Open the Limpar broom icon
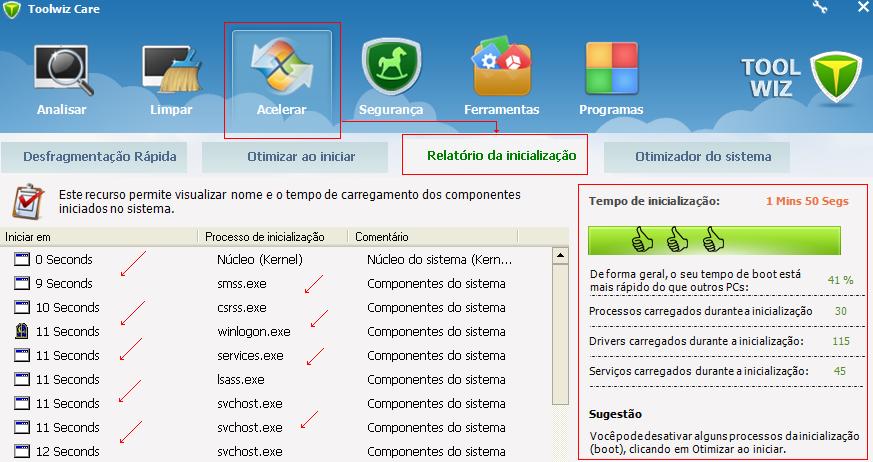Viewport: 873px width, 462px height. coord(174,70)
